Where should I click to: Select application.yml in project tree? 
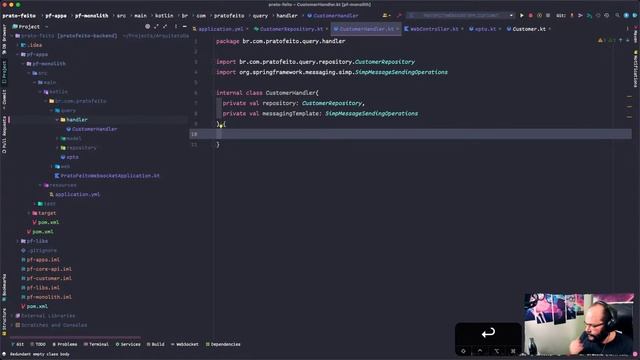[78, 194]
